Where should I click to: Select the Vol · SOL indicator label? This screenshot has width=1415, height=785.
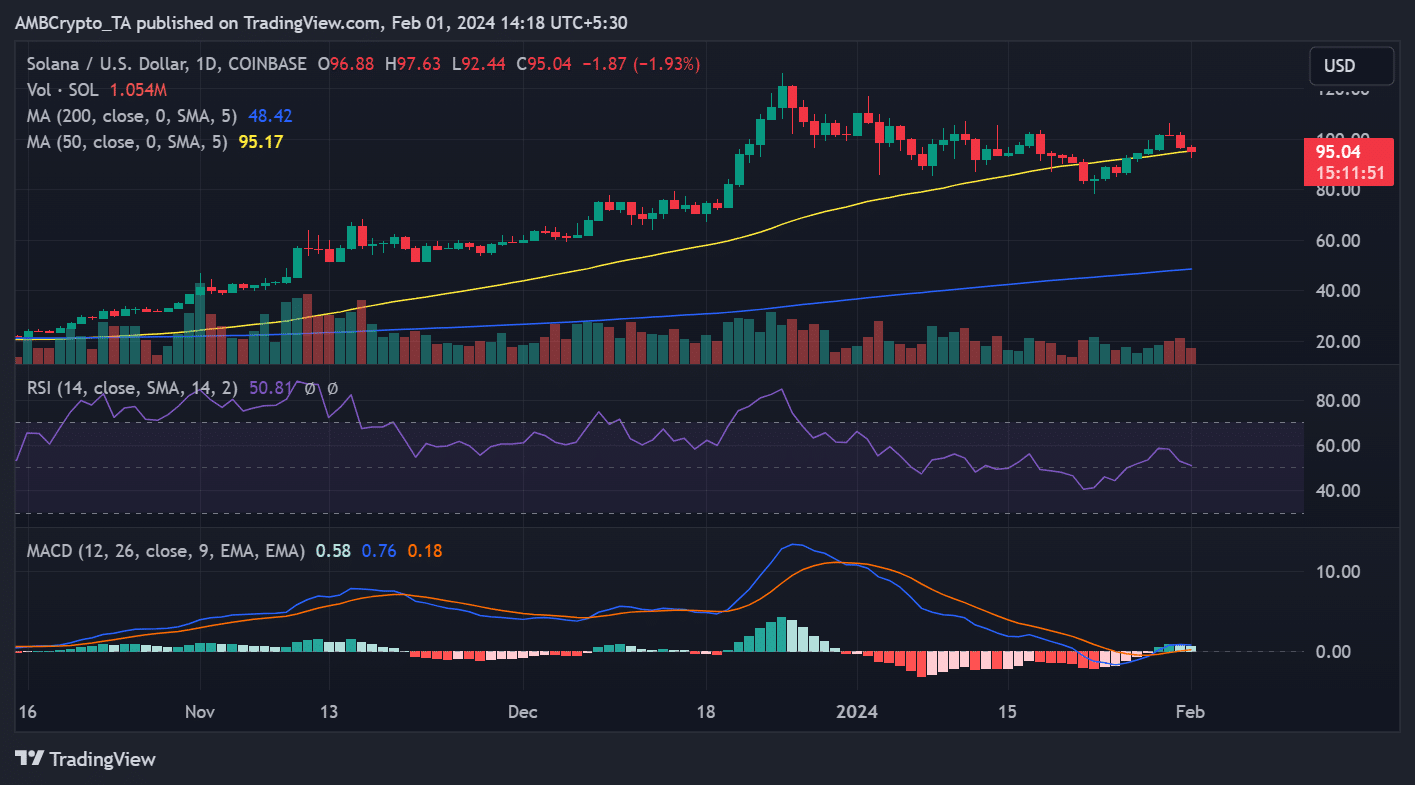click(x=62, y=90)
